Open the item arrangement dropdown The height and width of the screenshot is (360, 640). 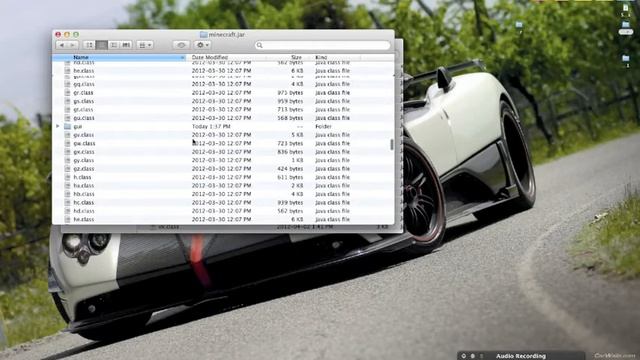click(x=145, y=45)
